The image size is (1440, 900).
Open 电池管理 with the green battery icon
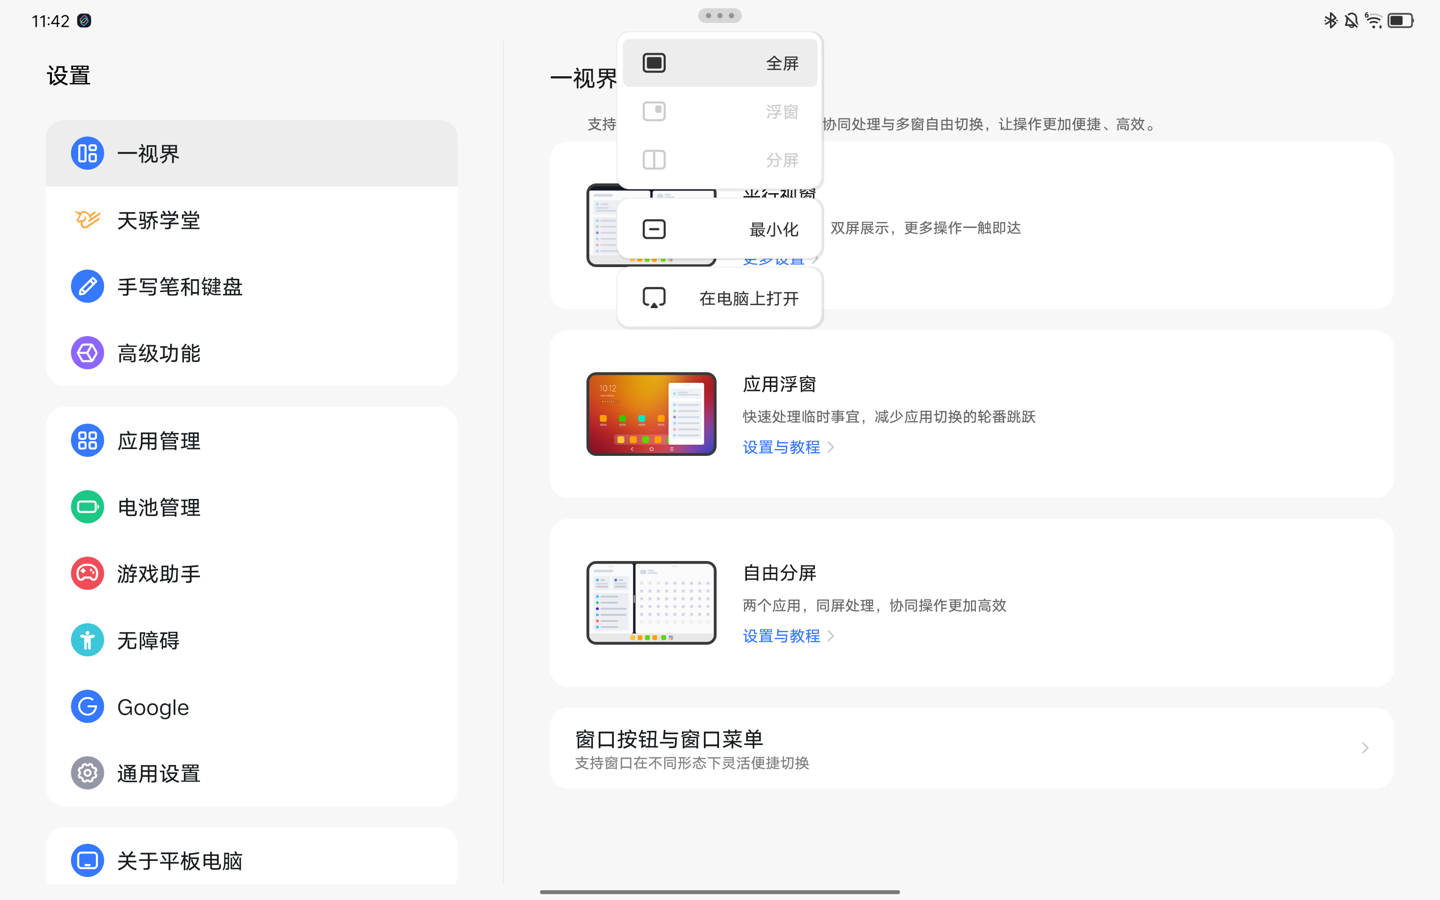(x=87, y=507)
